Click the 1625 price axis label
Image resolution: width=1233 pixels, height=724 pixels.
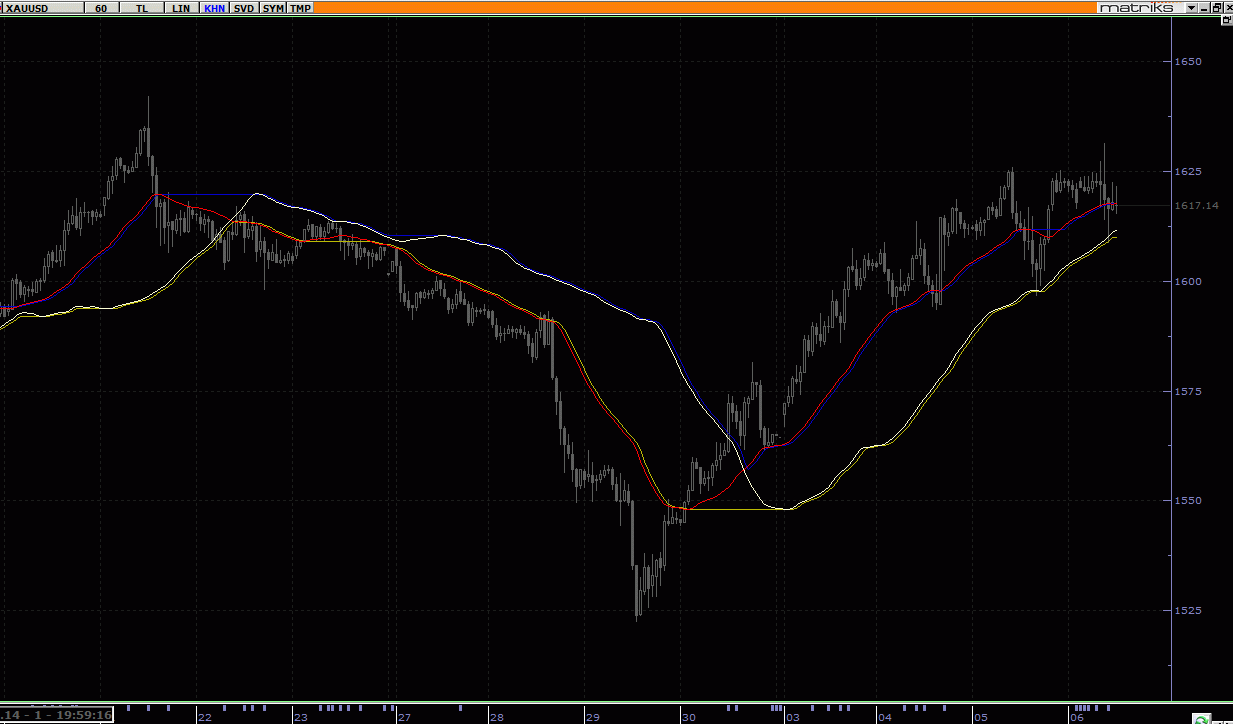pos(1187,172)
